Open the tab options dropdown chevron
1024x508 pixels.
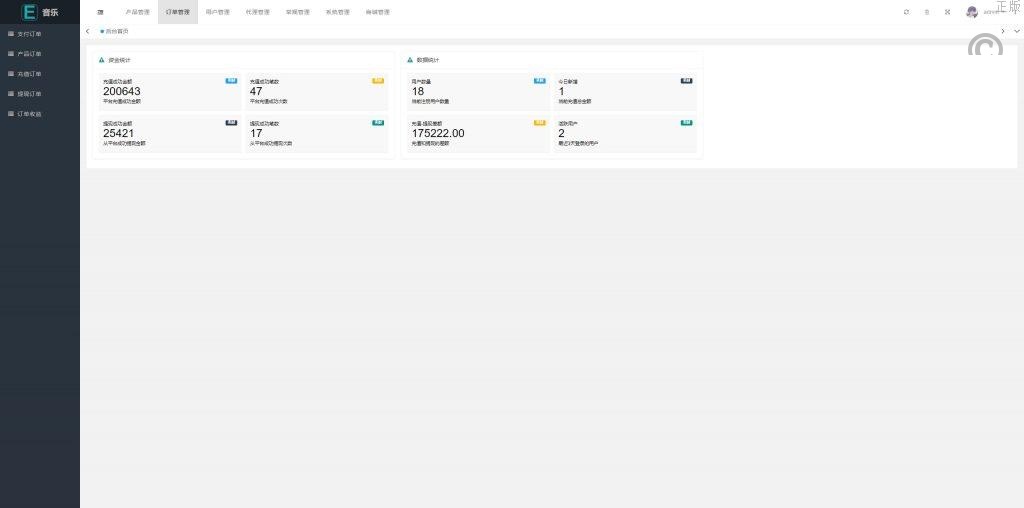click(1017, 31)
